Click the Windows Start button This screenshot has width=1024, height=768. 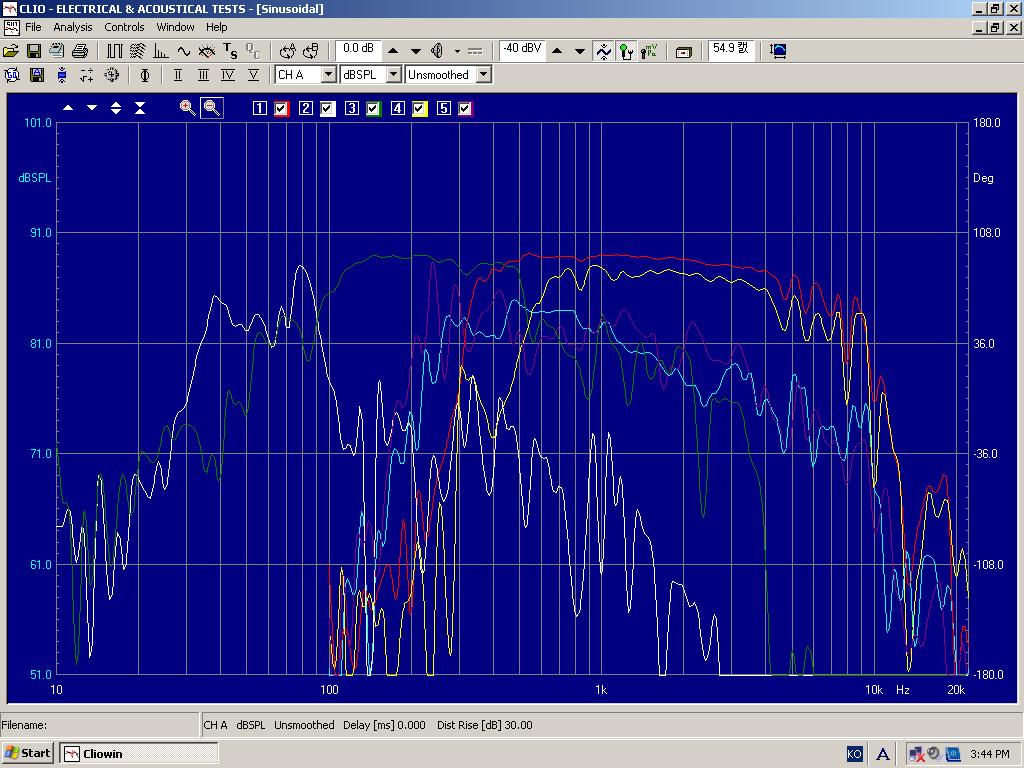28,753
